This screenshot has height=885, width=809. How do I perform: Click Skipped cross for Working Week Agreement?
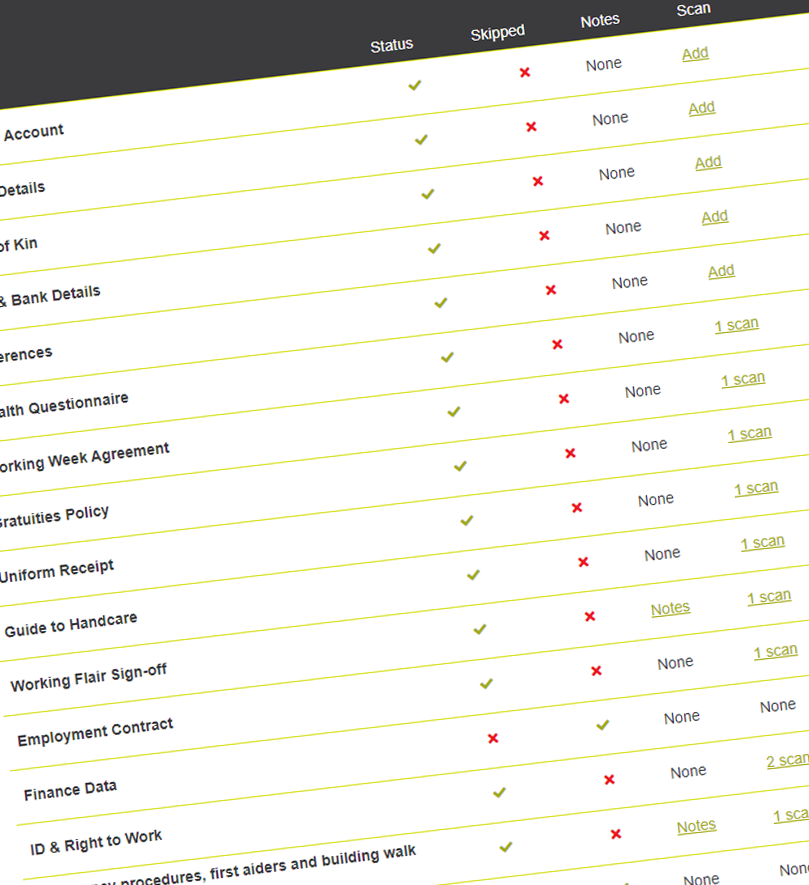[x=564, y=399]
